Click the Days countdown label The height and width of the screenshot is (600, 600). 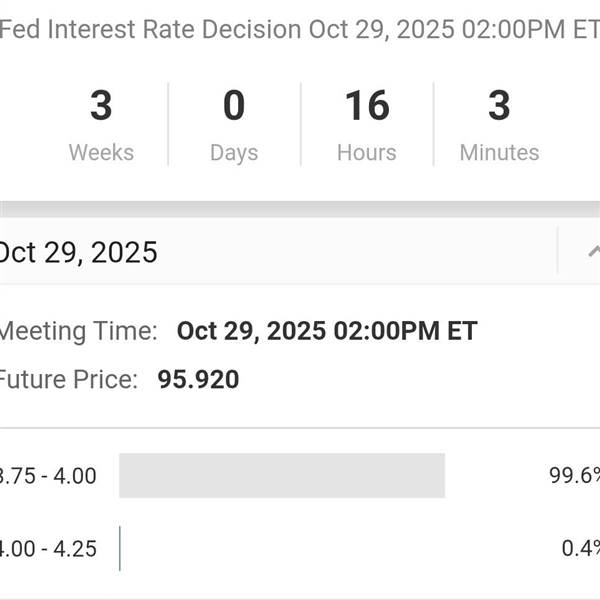234,153
